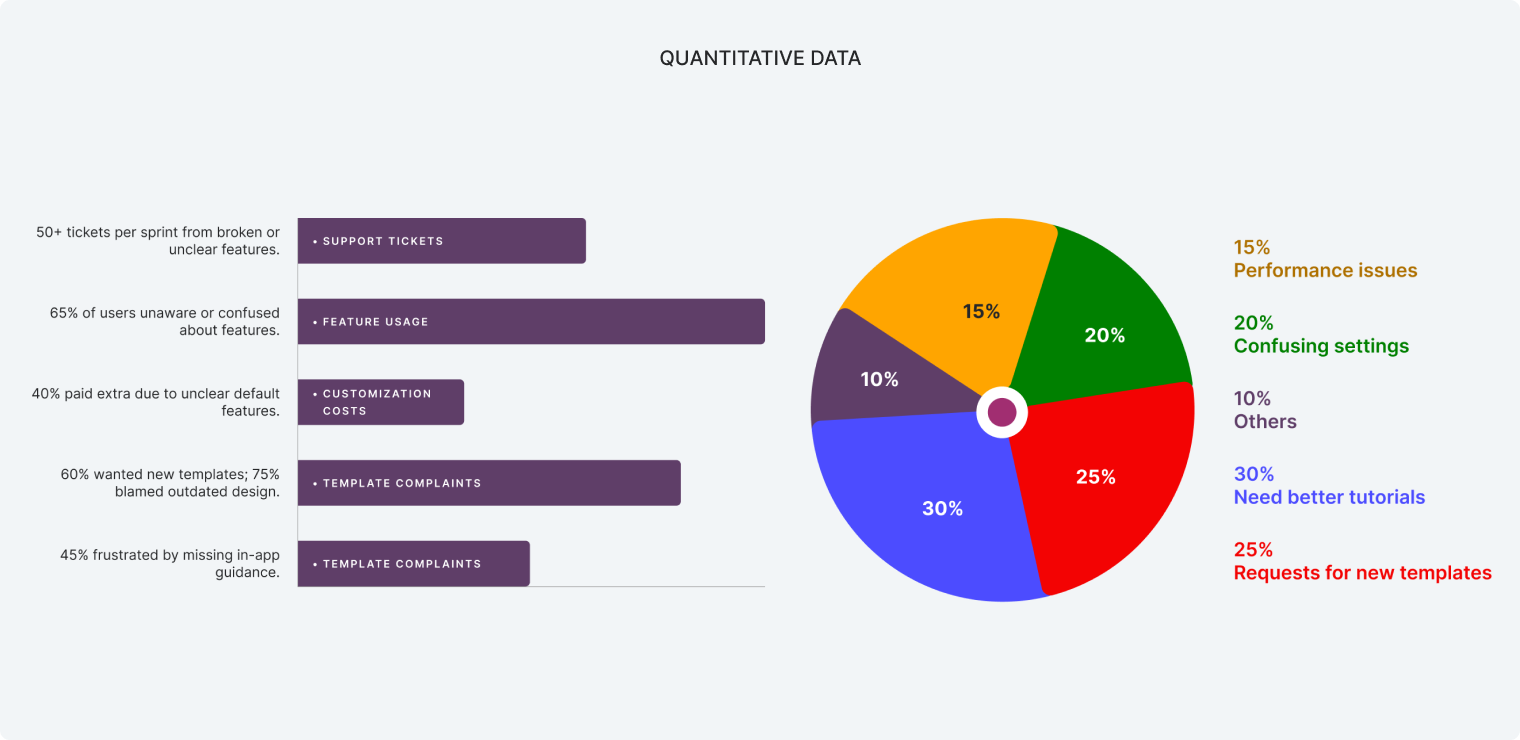Click the 65% of users unaware description
1520x740 pixels.
click(x=165, y=322)
